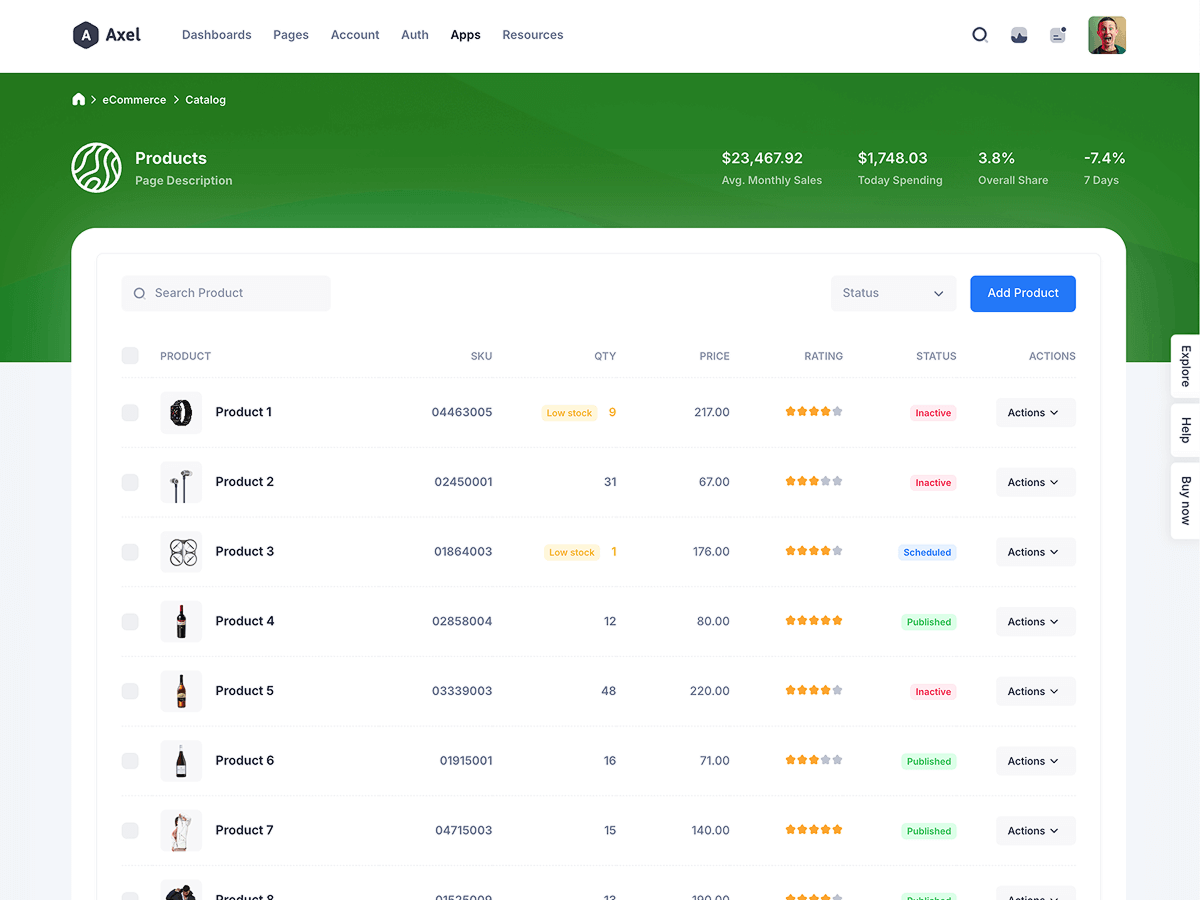
Task: Select the Product 5 row checkbox
Action: 130,691
